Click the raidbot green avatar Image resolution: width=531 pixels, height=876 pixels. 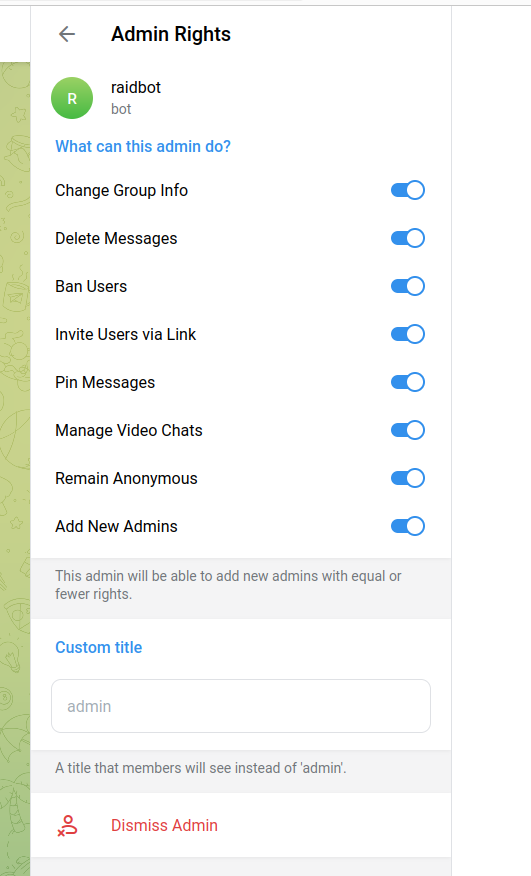72,98
